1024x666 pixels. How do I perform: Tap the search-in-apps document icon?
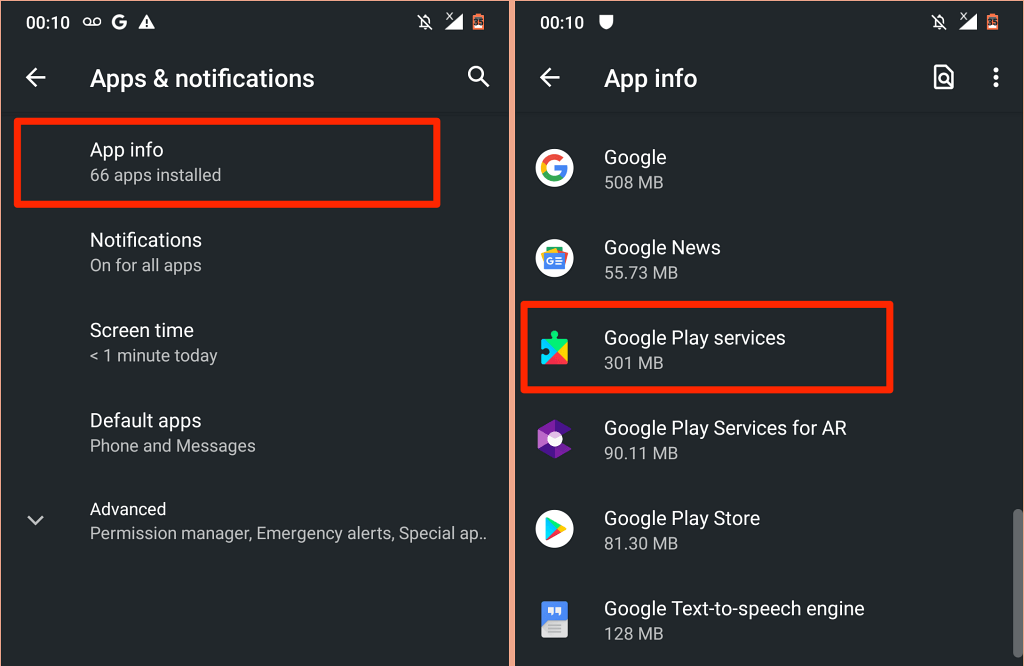943,78
